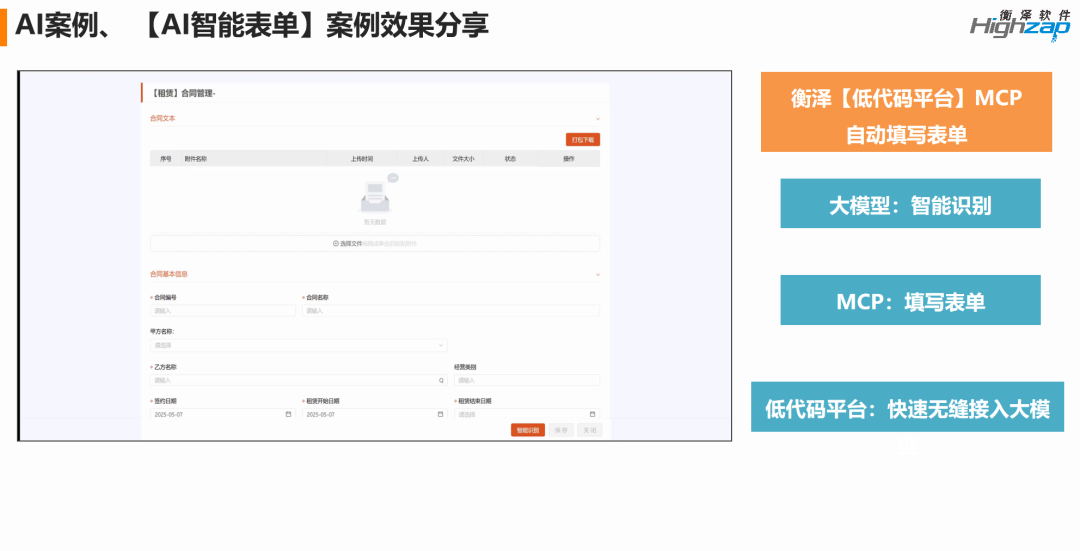1080x551 pixels.
Task: Click the 合同基本信息 section title
Action: 169,274
